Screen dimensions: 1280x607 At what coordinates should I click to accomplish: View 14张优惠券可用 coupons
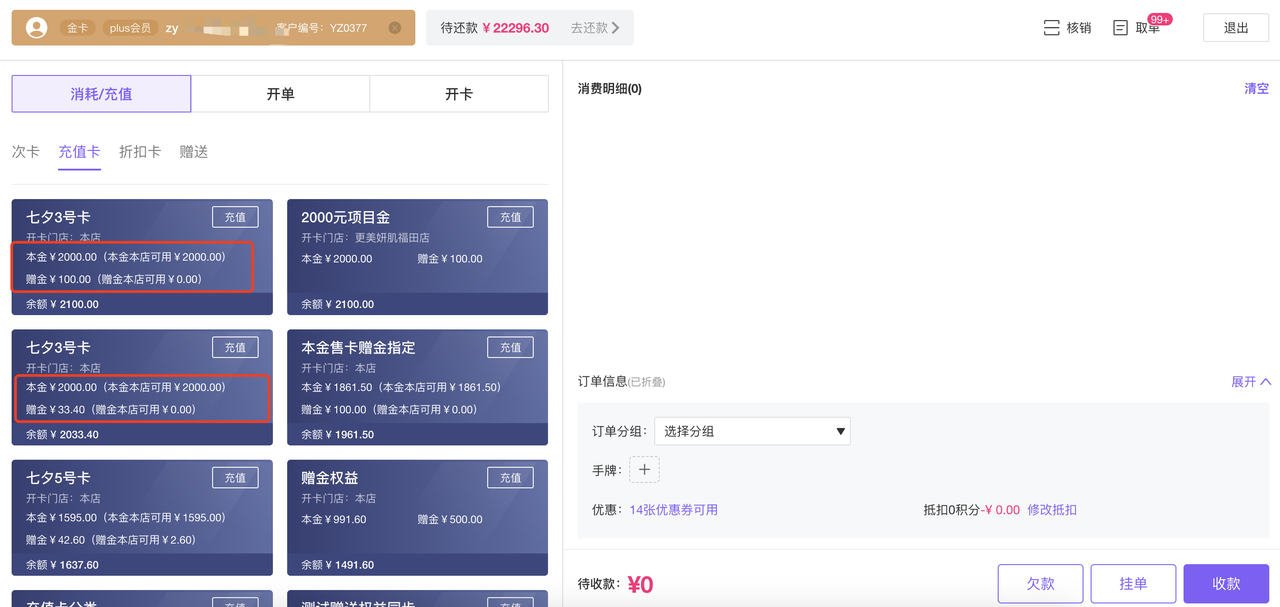pos(673,510)
